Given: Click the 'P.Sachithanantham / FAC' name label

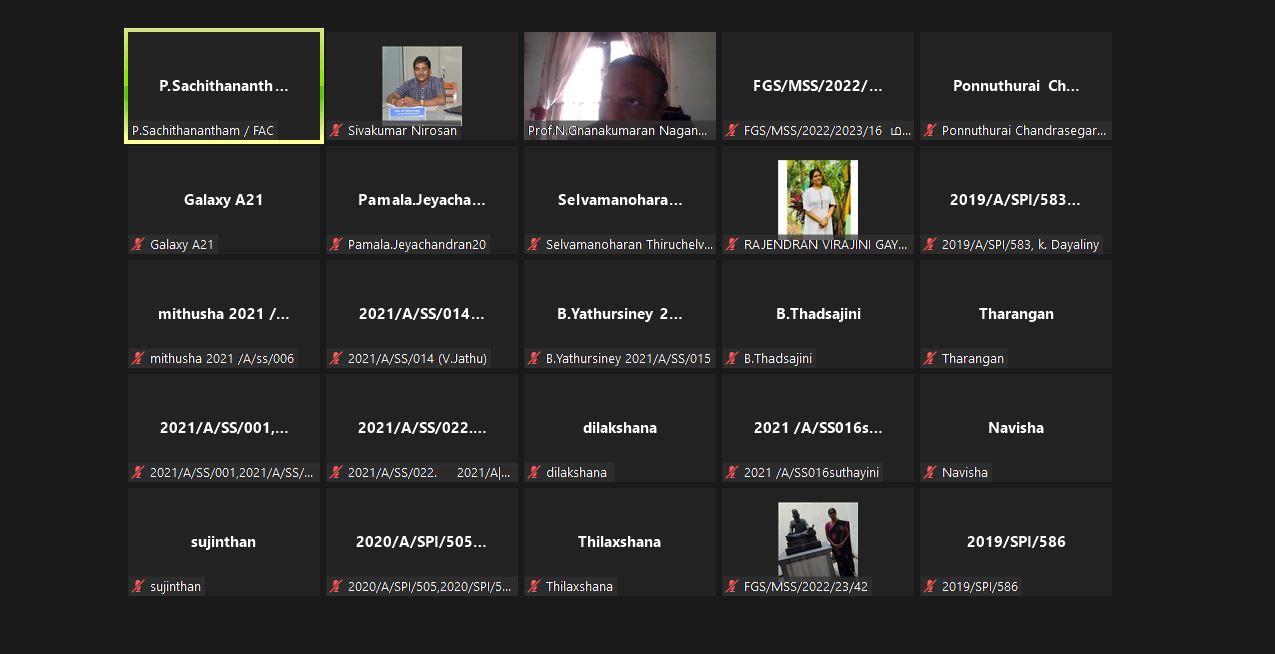Looking at the screenshot, I should pos(203,131).
